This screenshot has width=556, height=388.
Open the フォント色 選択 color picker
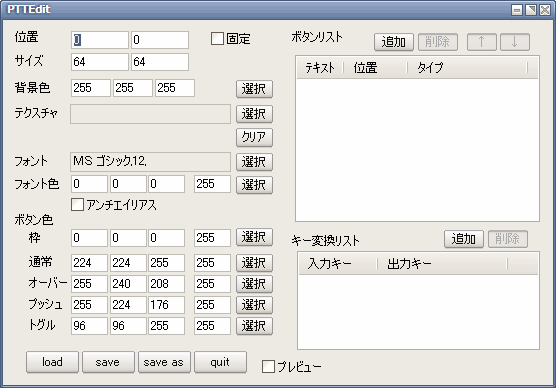click(x=254, y=185)
